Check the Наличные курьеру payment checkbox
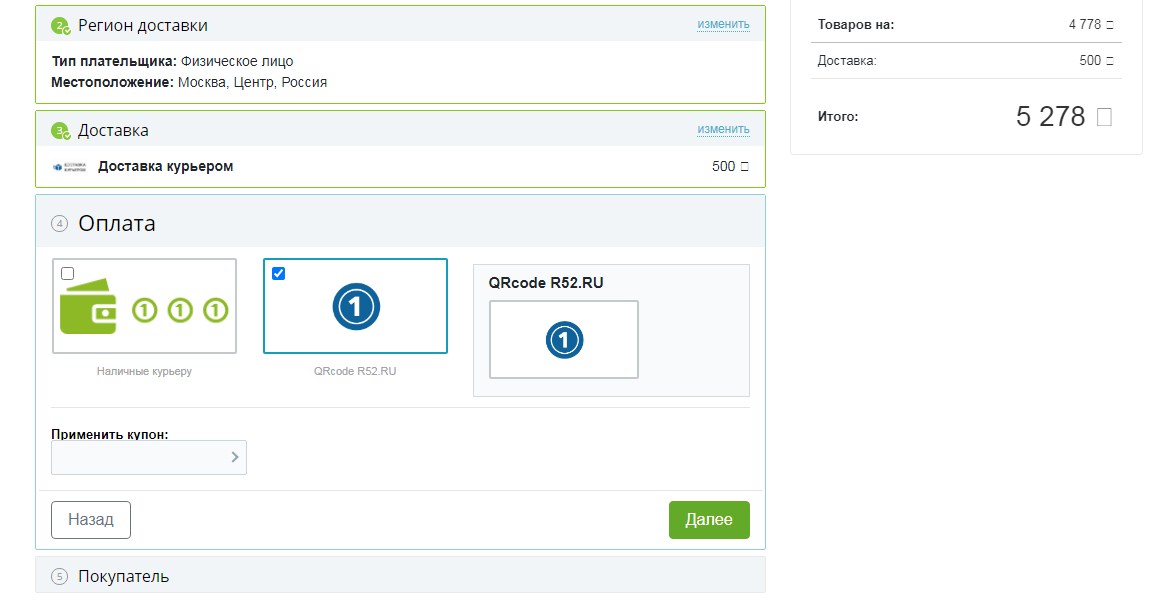This screenshot has height=615, width=1152. 67,273
